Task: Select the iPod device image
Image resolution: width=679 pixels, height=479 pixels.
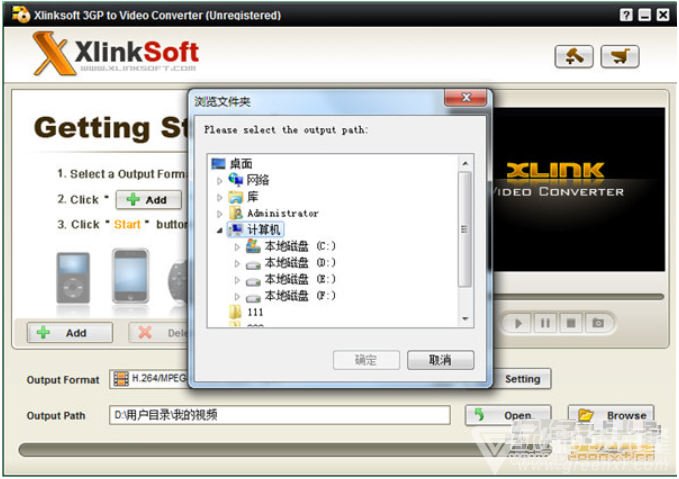Action: point(73,278)
